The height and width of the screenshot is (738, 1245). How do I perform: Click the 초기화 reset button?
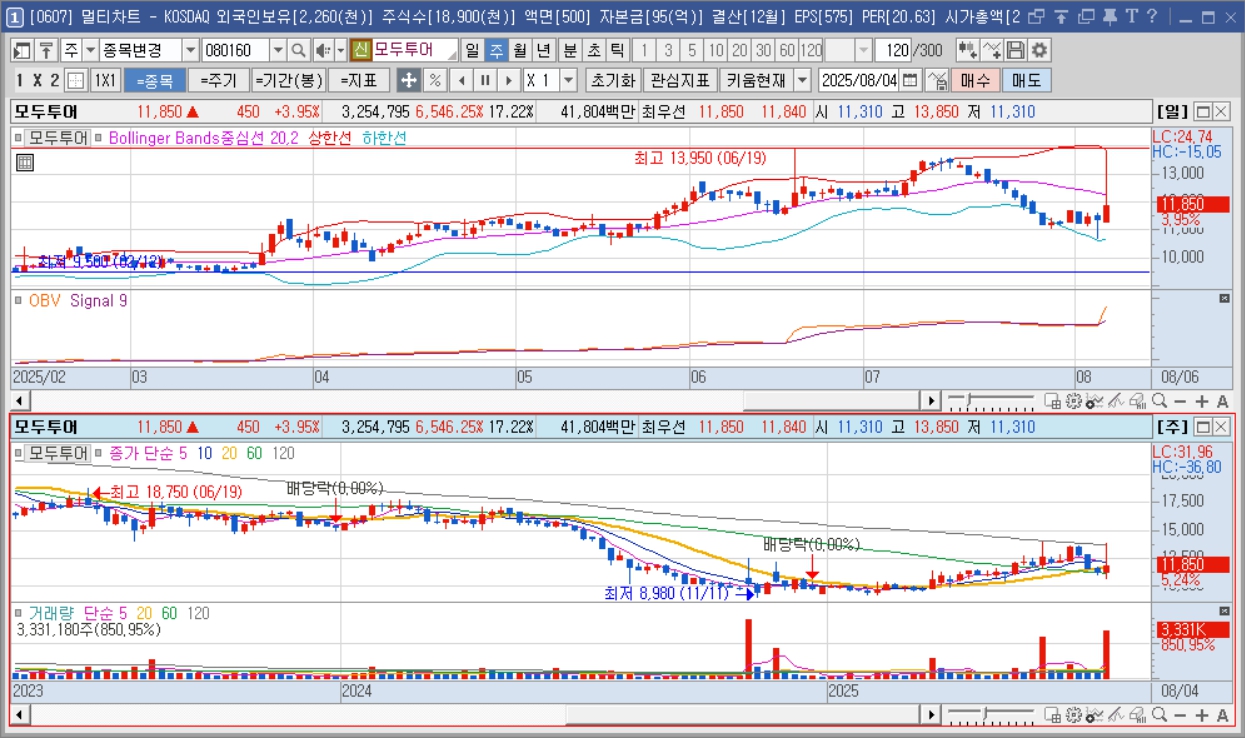[612, 80]
